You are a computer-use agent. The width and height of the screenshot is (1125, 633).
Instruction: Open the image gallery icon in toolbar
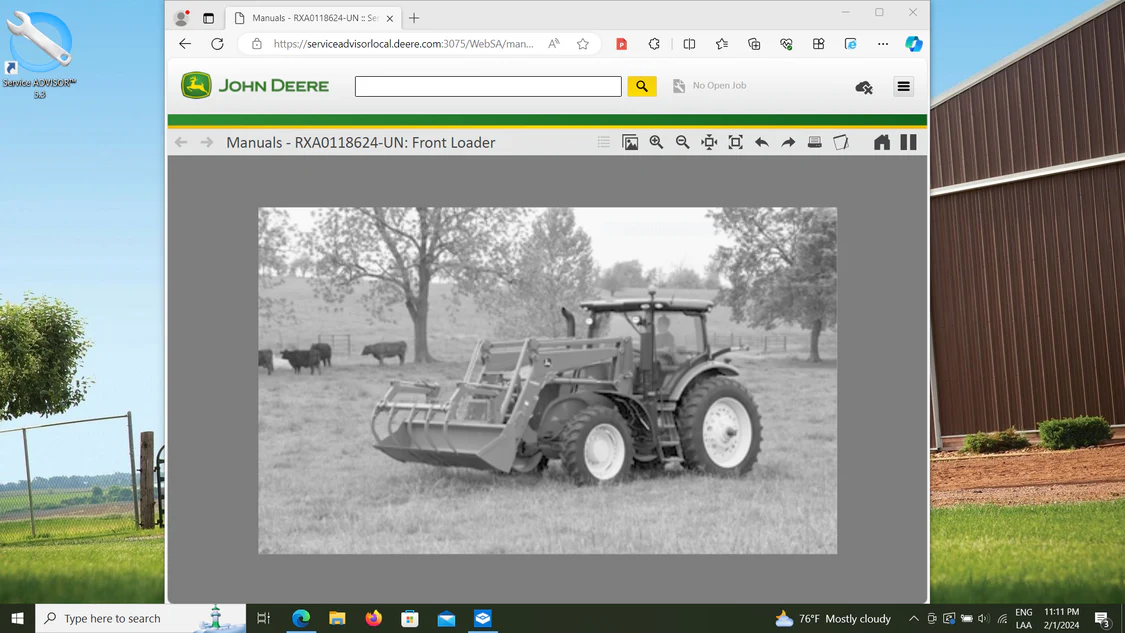pos(630,142)
